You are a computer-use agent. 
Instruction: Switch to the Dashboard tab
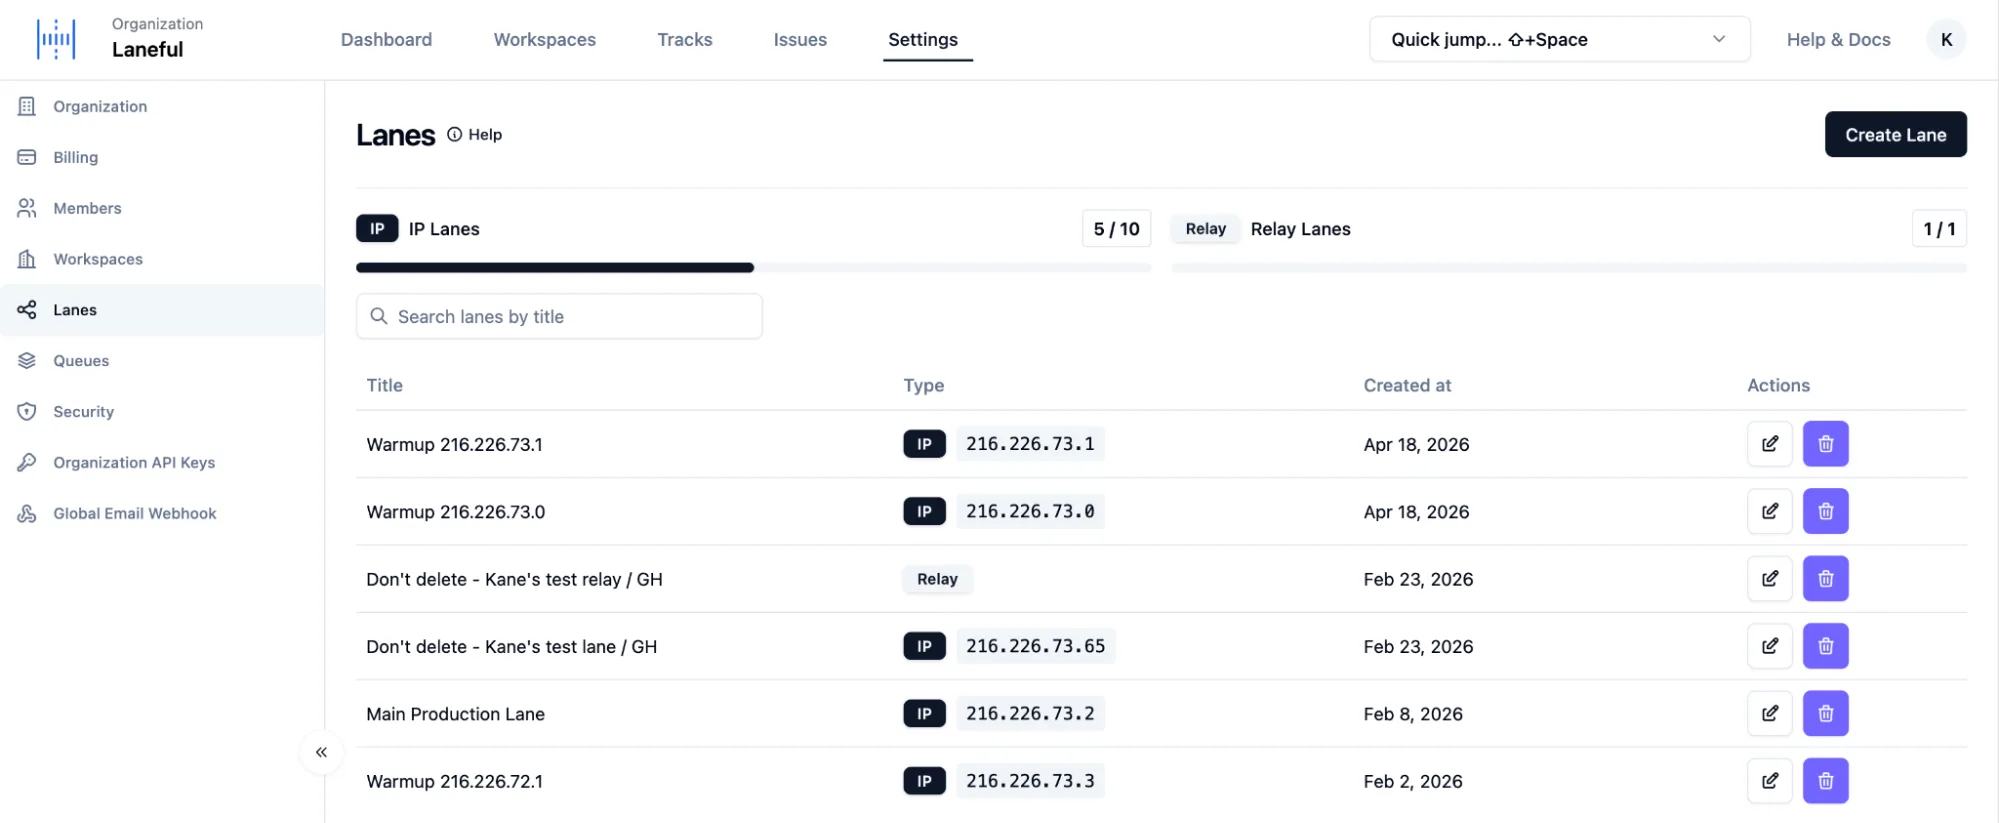[x=386, y=40]
